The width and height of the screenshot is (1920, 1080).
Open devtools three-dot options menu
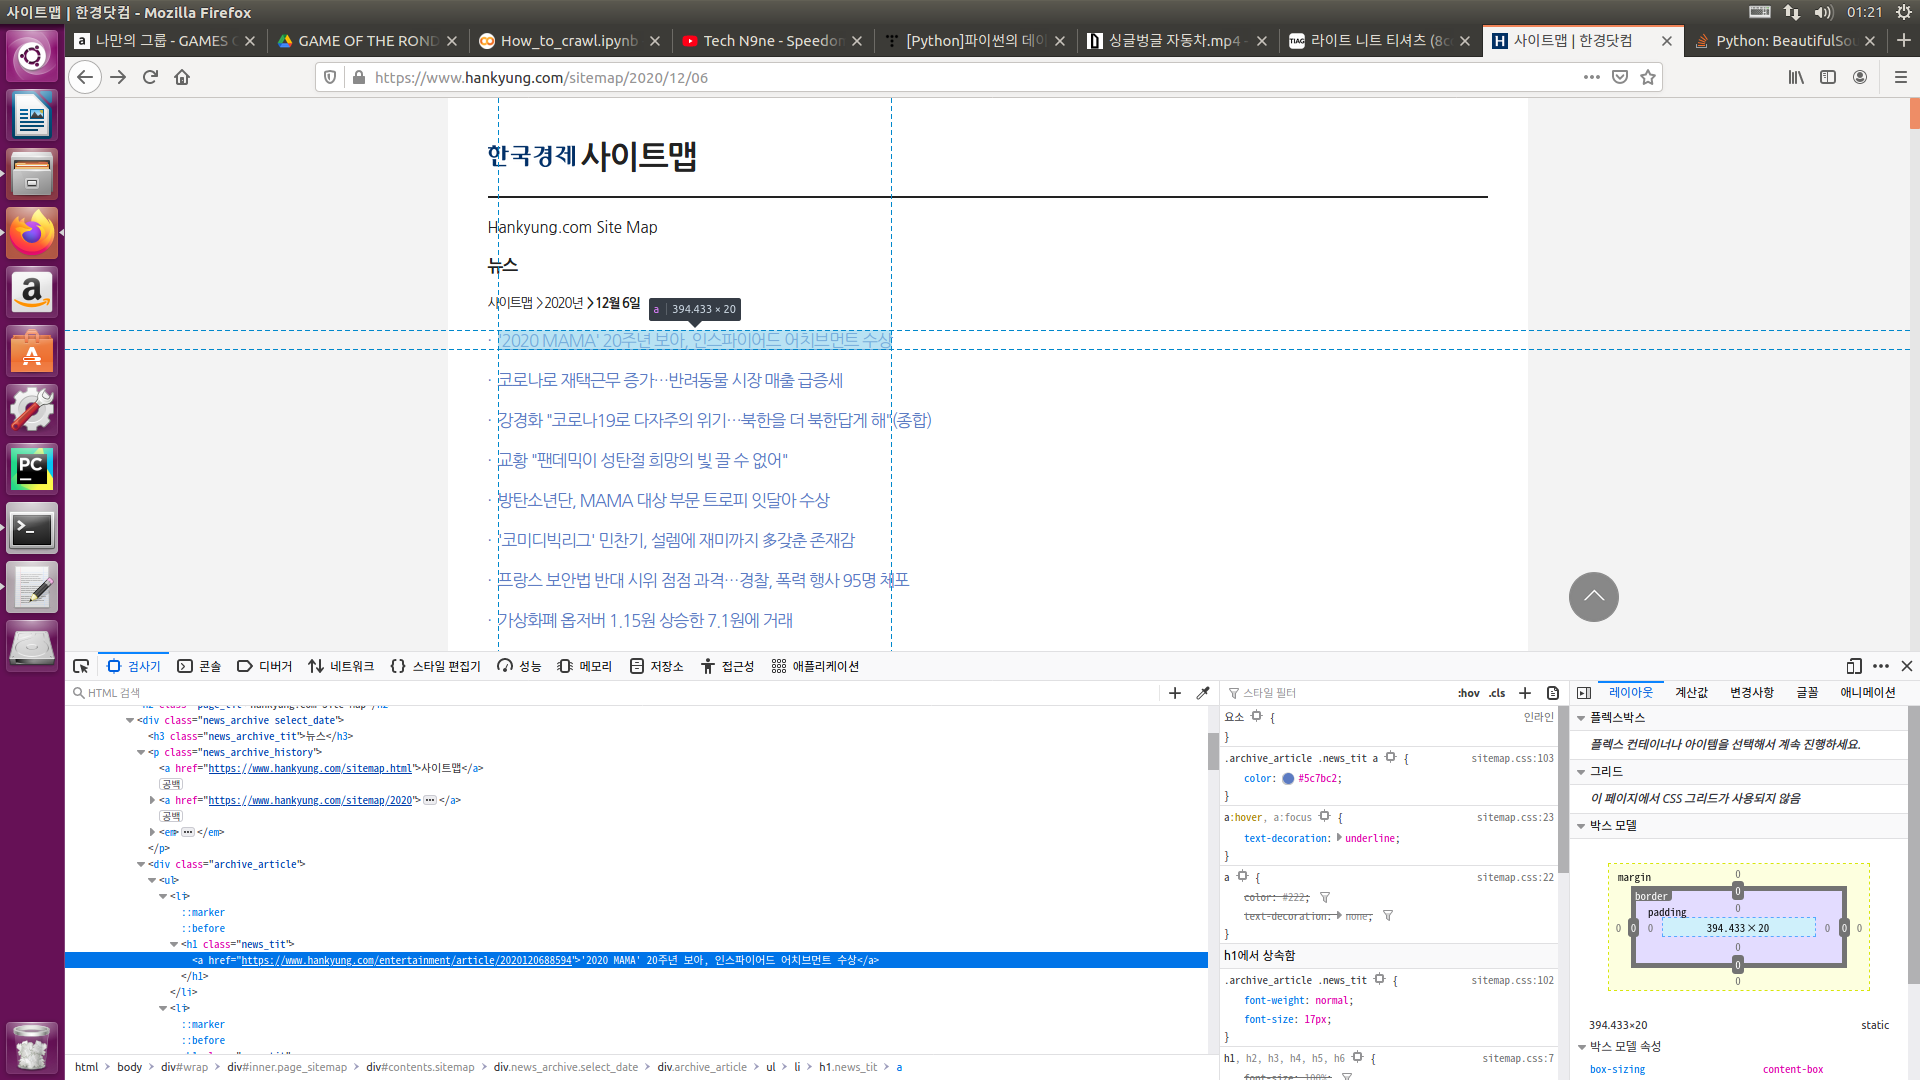pos(1881,666)
